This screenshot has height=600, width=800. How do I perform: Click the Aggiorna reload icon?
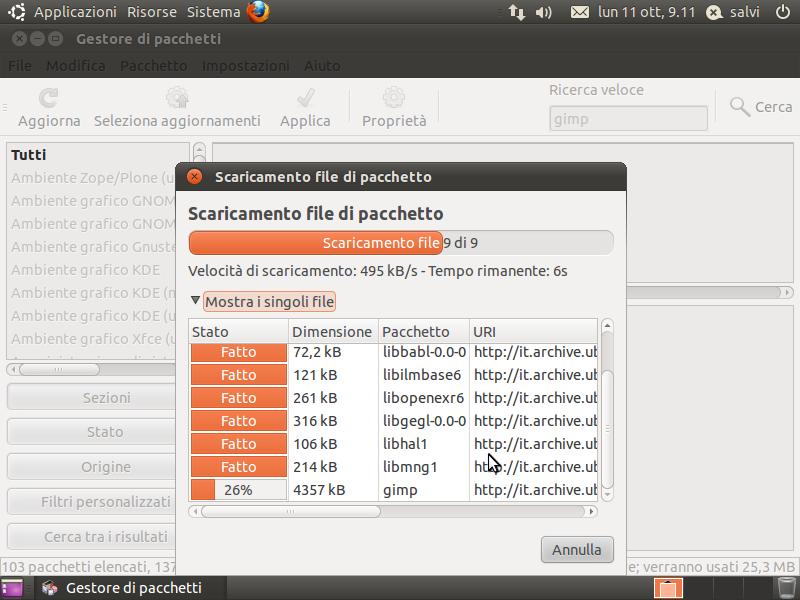click(x=49, y=97)
